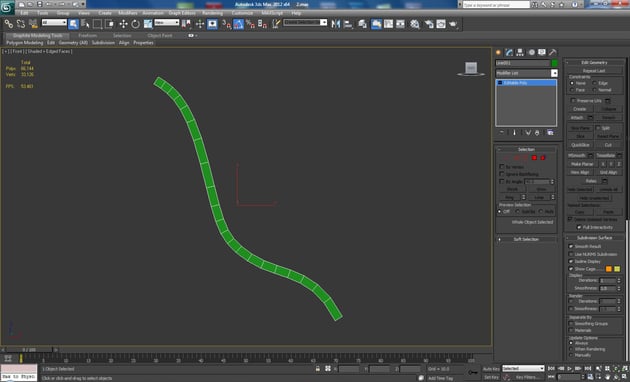Image resolution: width=630 pixels, height=382 pixels.
Task: Enable the Preserve UVs checkbox
Action: pos(573,100)
